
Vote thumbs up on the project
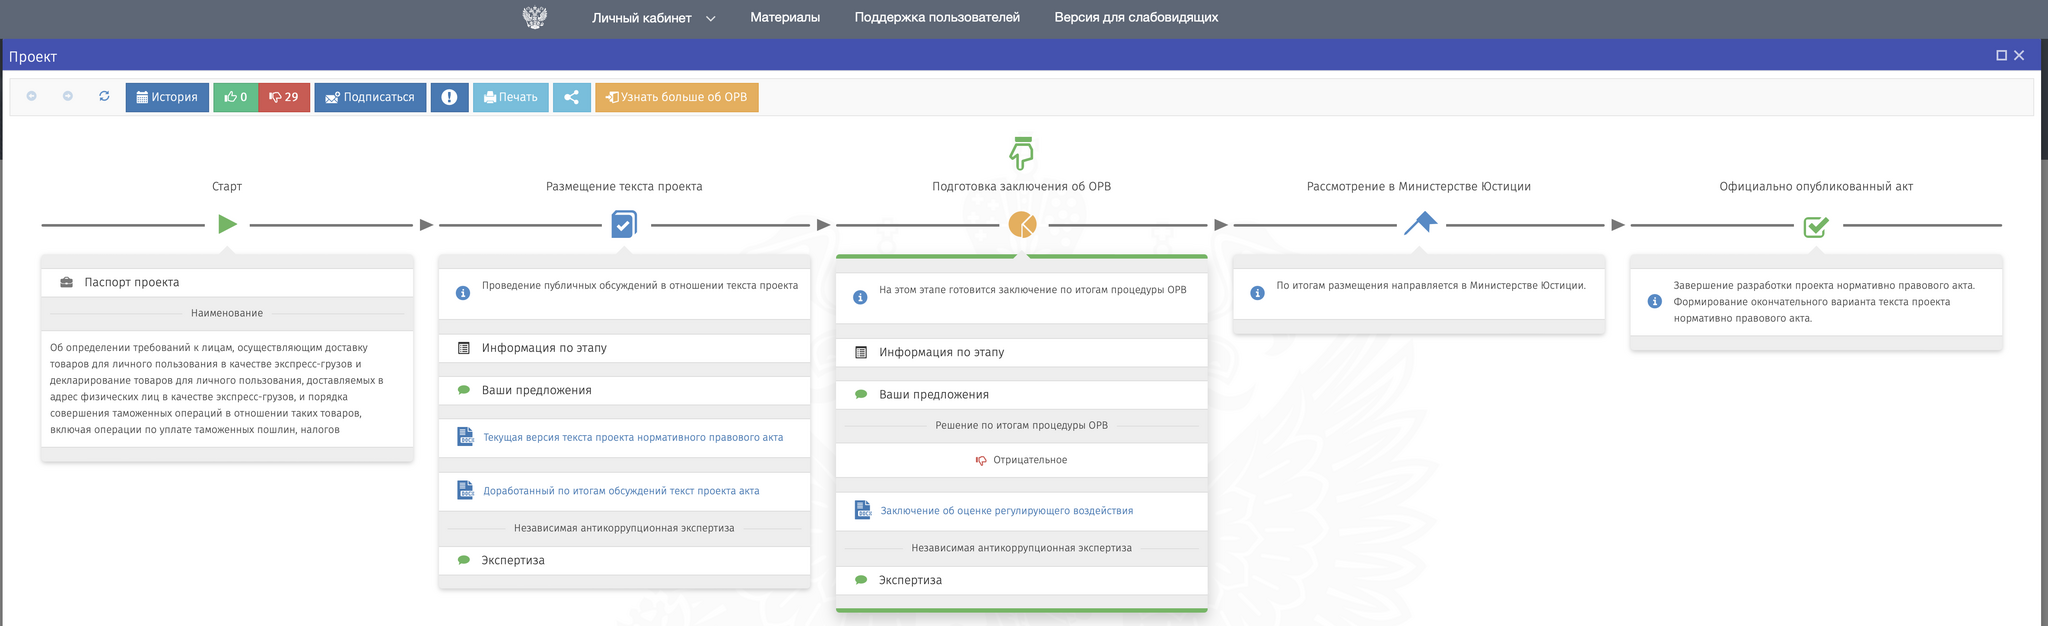(x=236, y=97)
